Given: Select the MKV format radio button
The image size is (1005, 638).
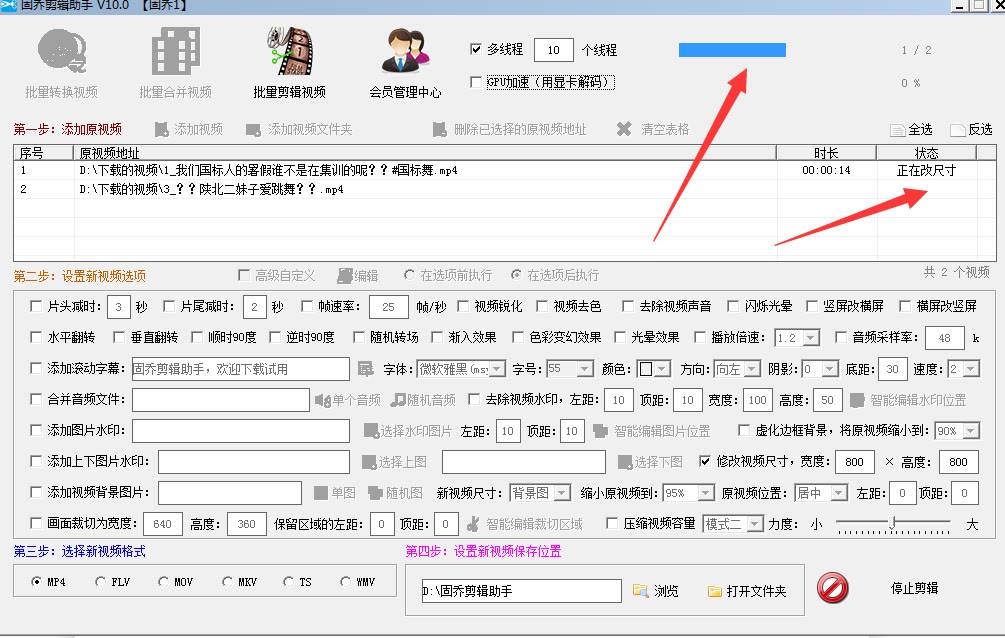Looking at the screenshot, I should click(227, 582).
